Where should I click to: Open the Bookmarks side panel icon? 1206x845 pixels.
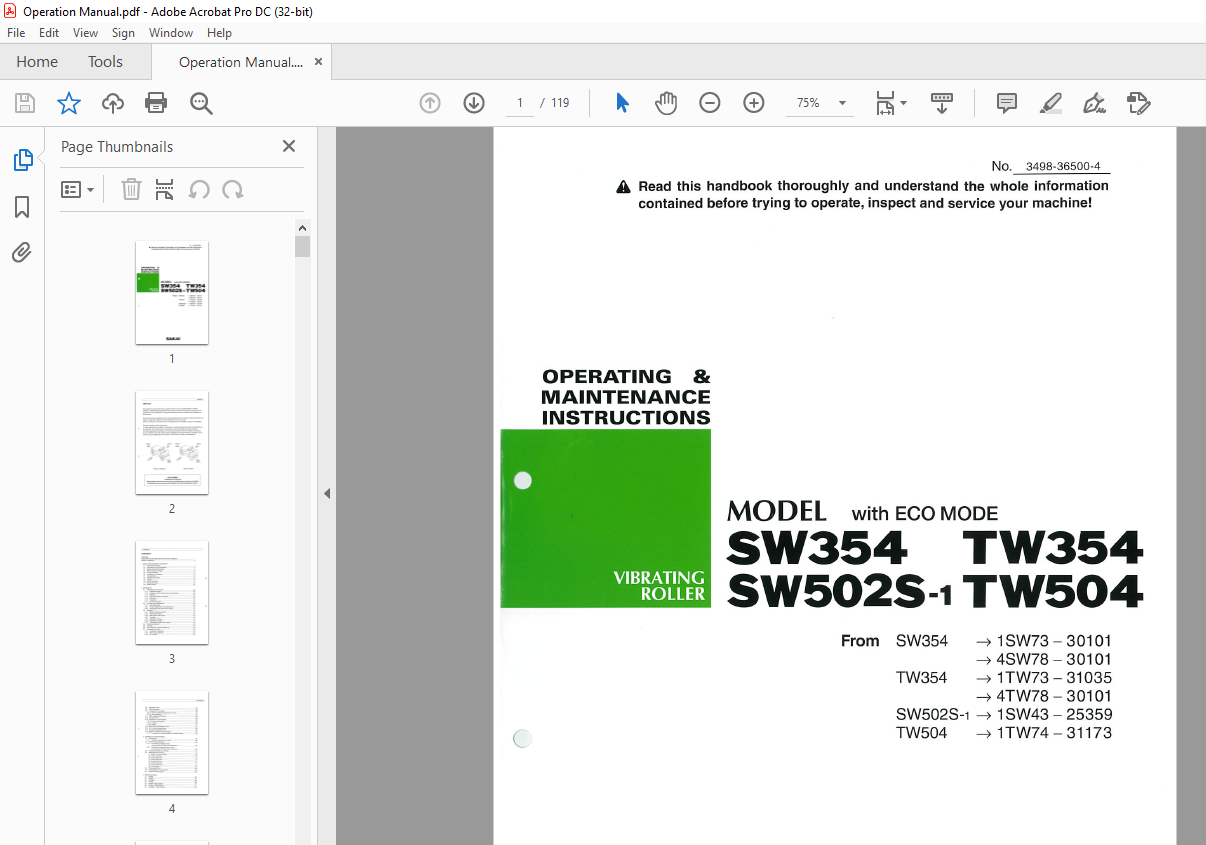pyautogui.click(x=22, y=207)
